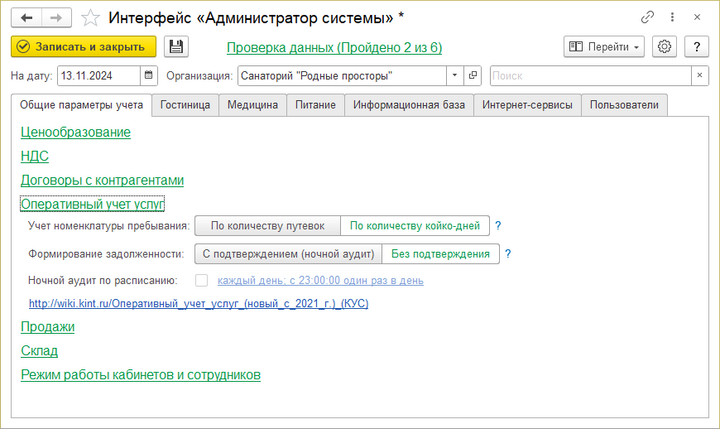Viewport: 720px width, 429px height.
Task: Open the wiki.kint.ru Оперативный учет услуг link
Action: [199, 304]
